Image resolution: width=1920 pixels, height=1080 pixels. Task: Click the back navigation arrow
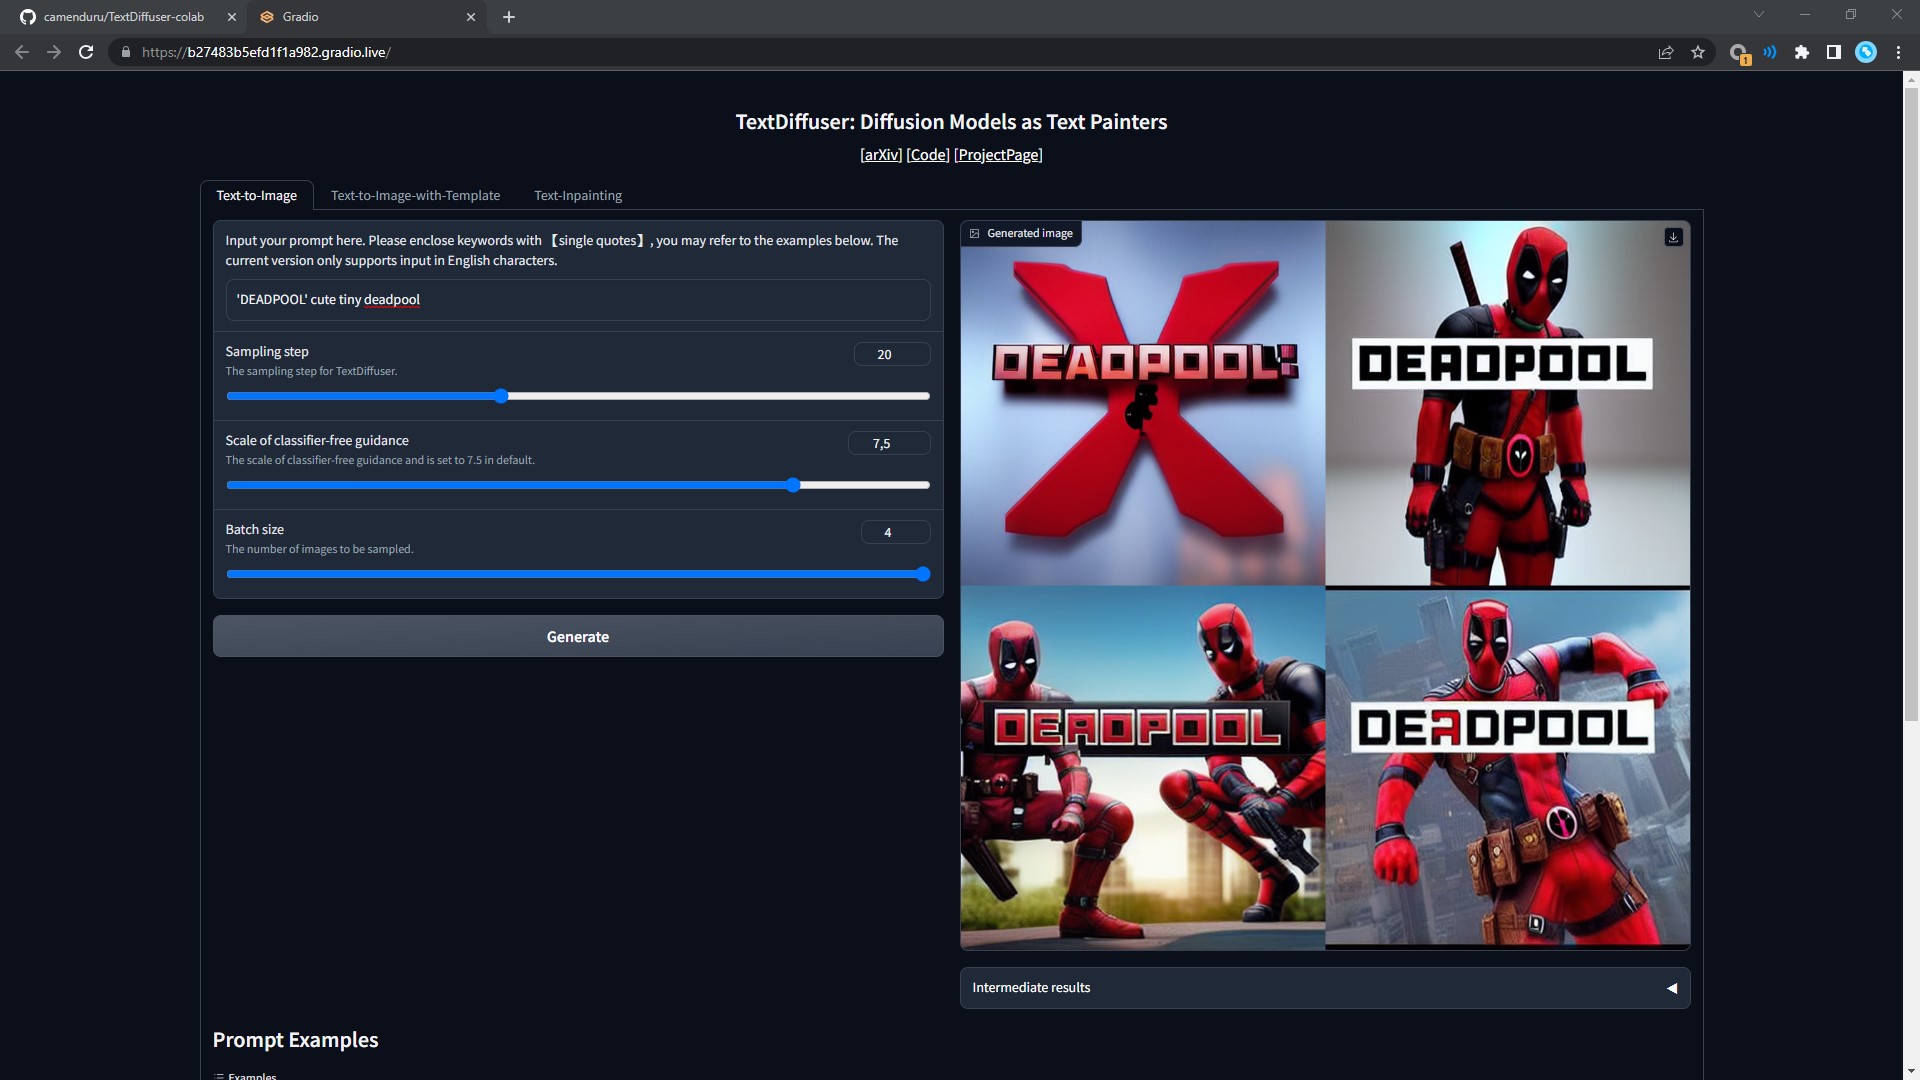coord(22,52)
